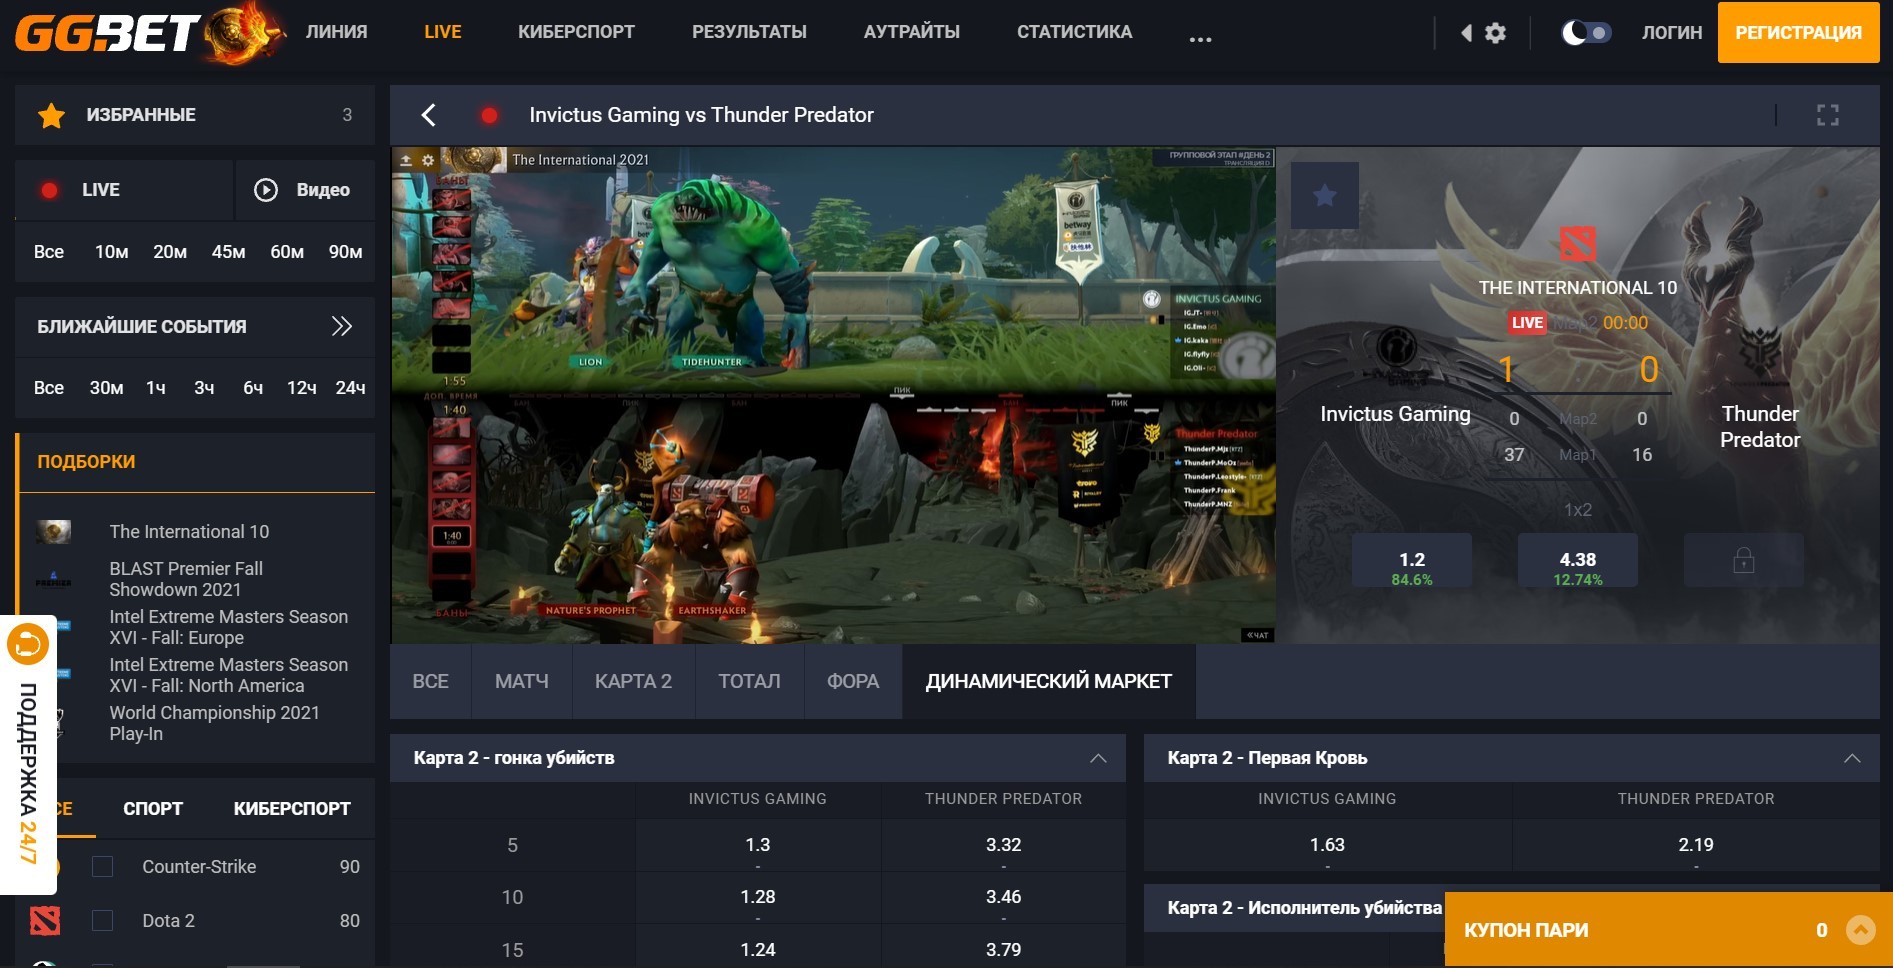The width and height of the screenshot is (1893, 968).
Task: Open the ЛОГИН link
Action: (1671, 33)
